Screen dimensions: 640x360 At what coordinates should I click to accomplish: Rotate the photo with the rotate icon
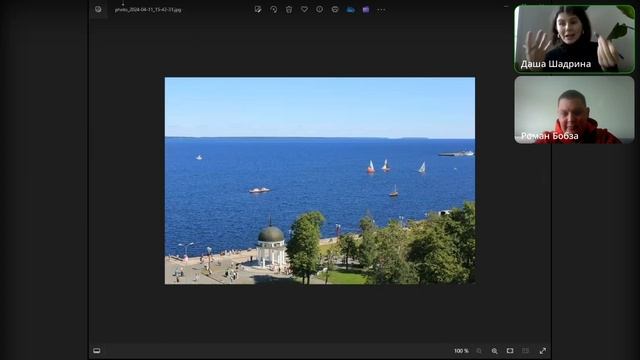point(273,9)
